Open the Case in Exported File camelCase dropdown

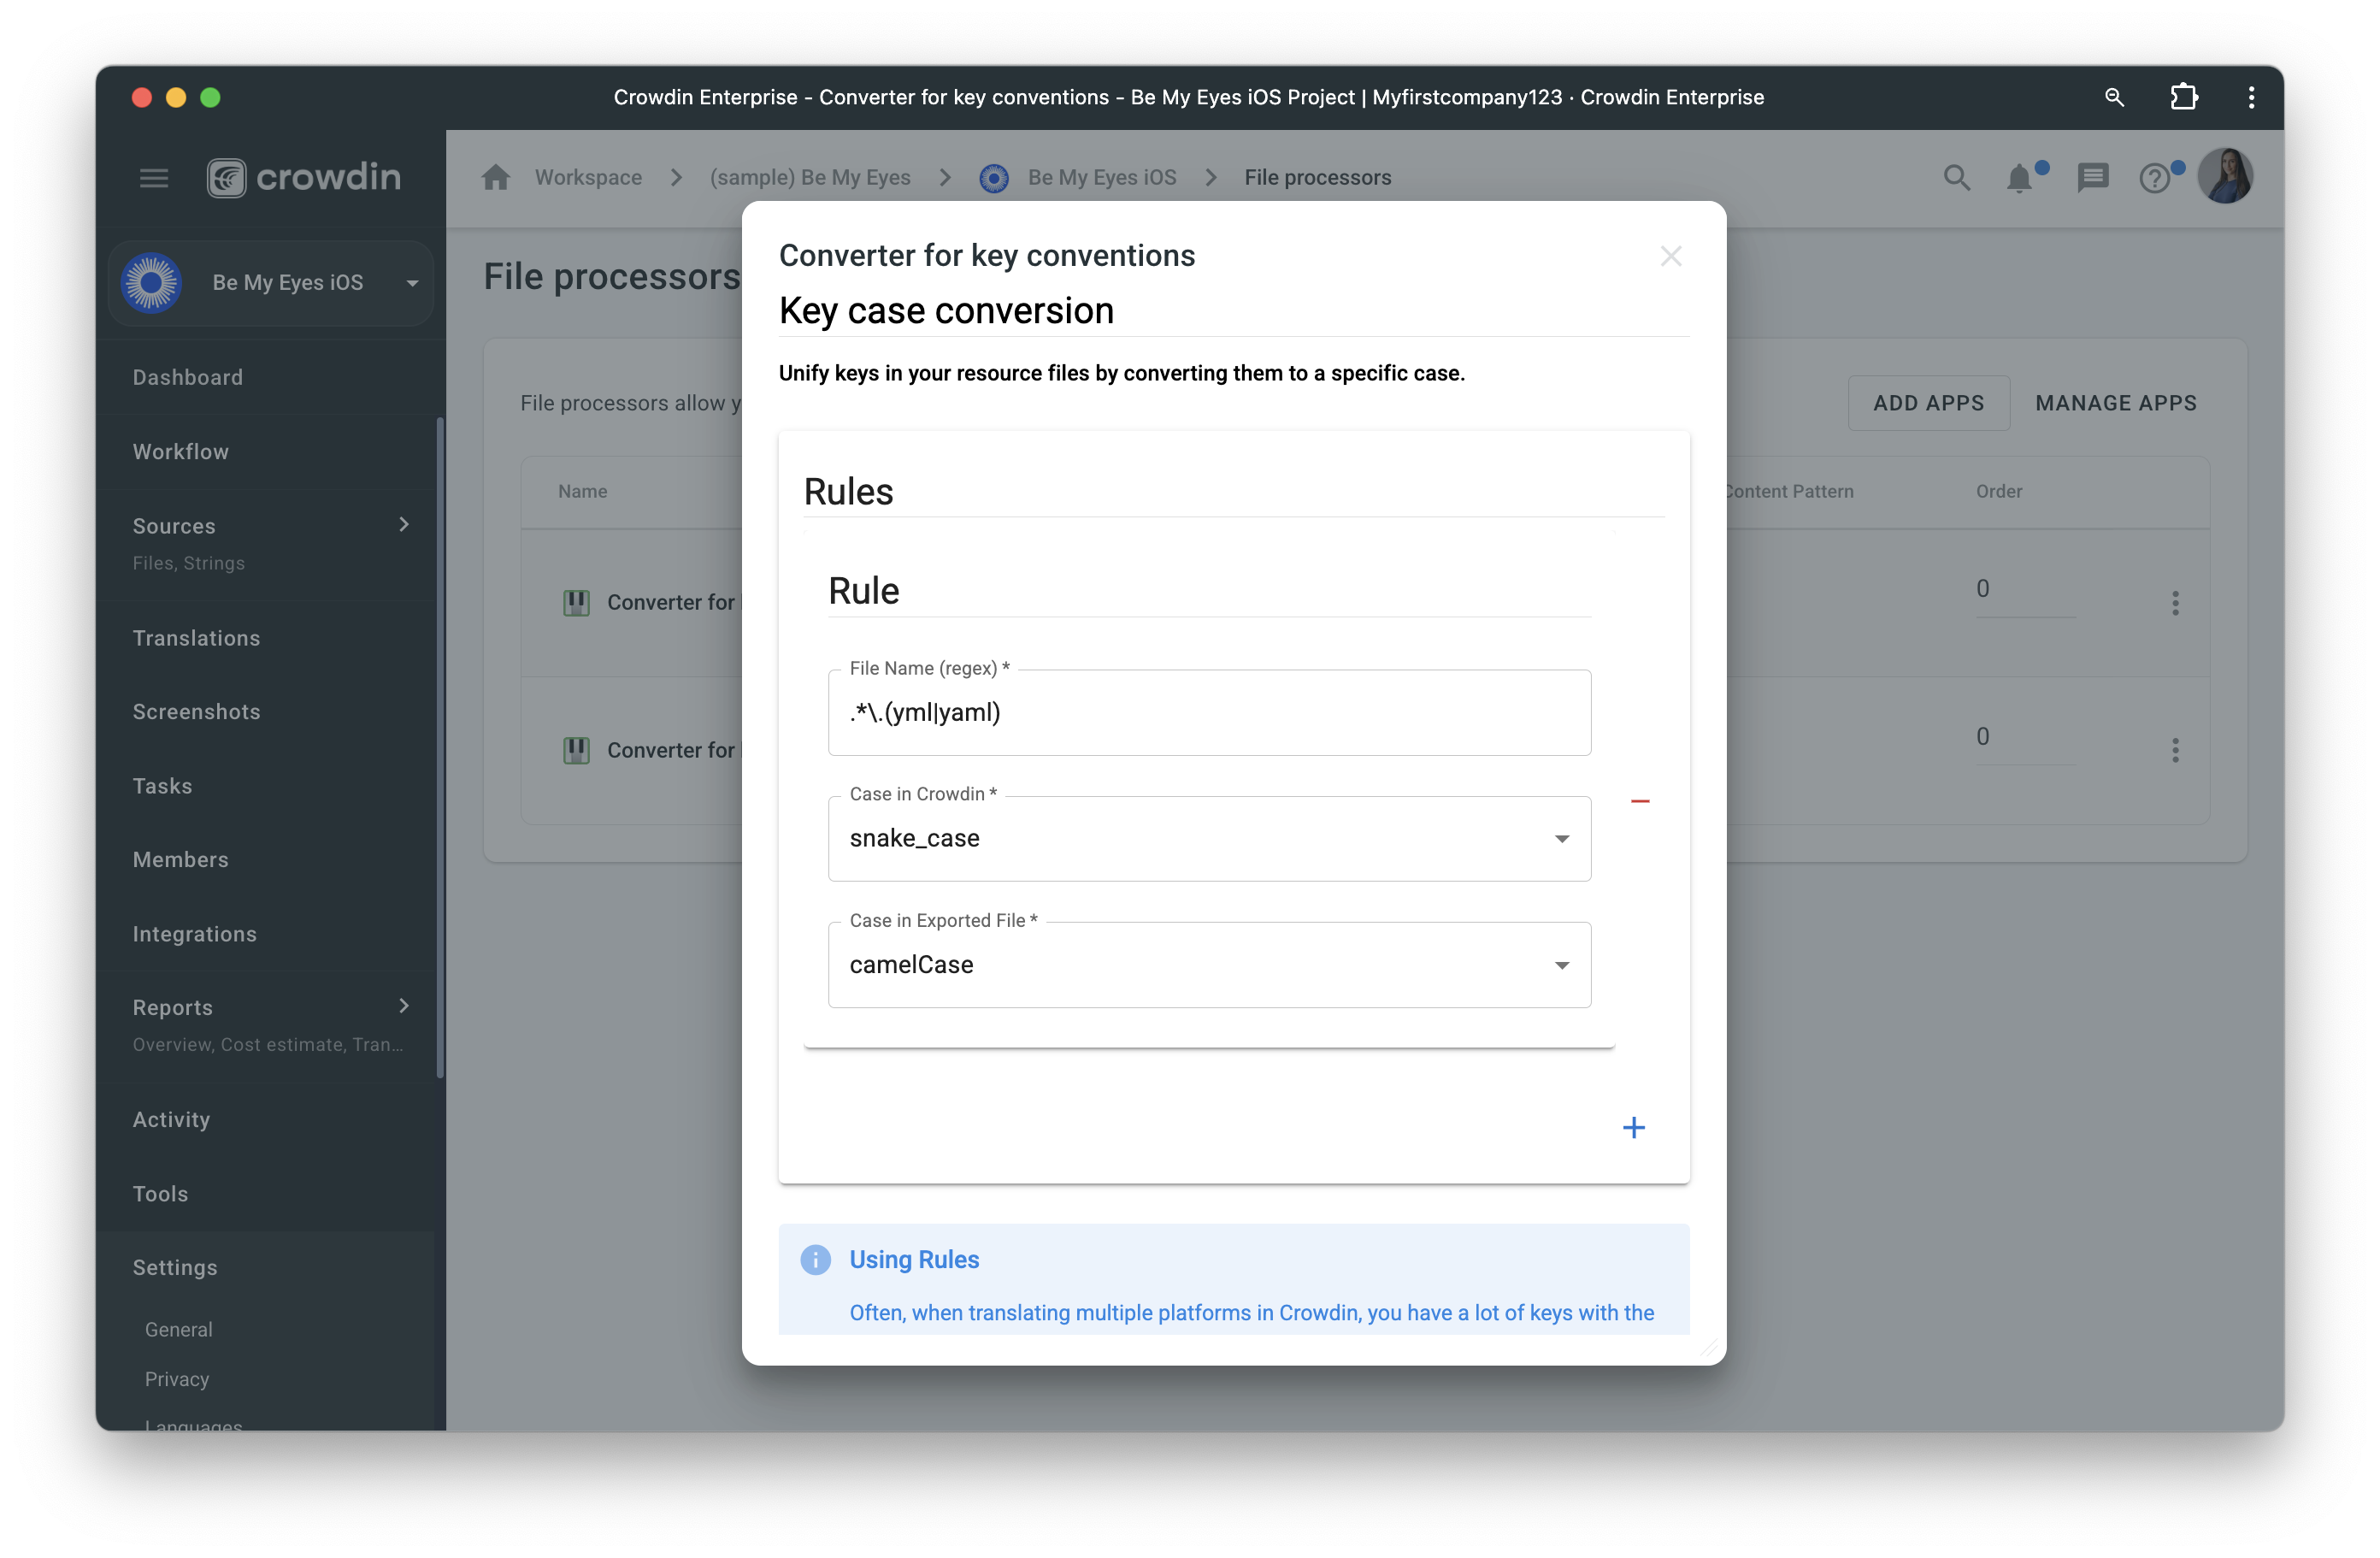pyautogui.click(x=1209, y=965)
